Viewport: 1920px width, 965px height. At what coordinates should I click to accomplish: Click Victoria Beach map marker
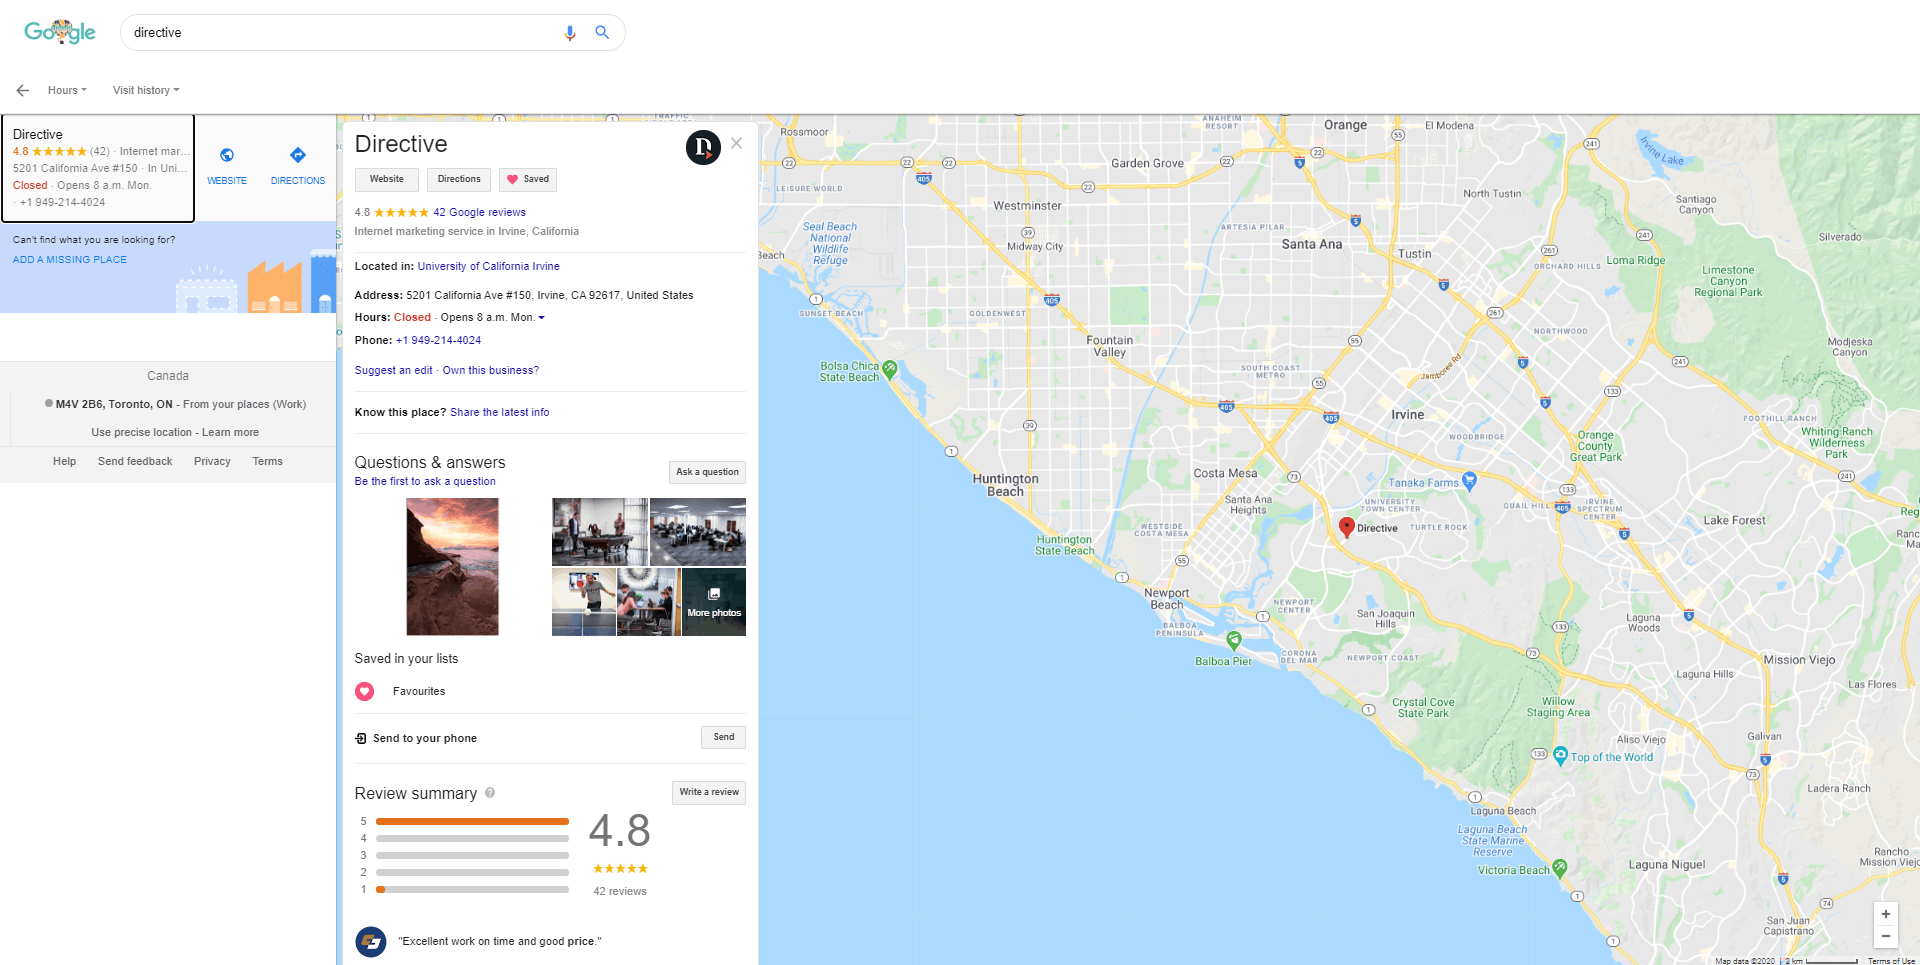pos(1559,868)
